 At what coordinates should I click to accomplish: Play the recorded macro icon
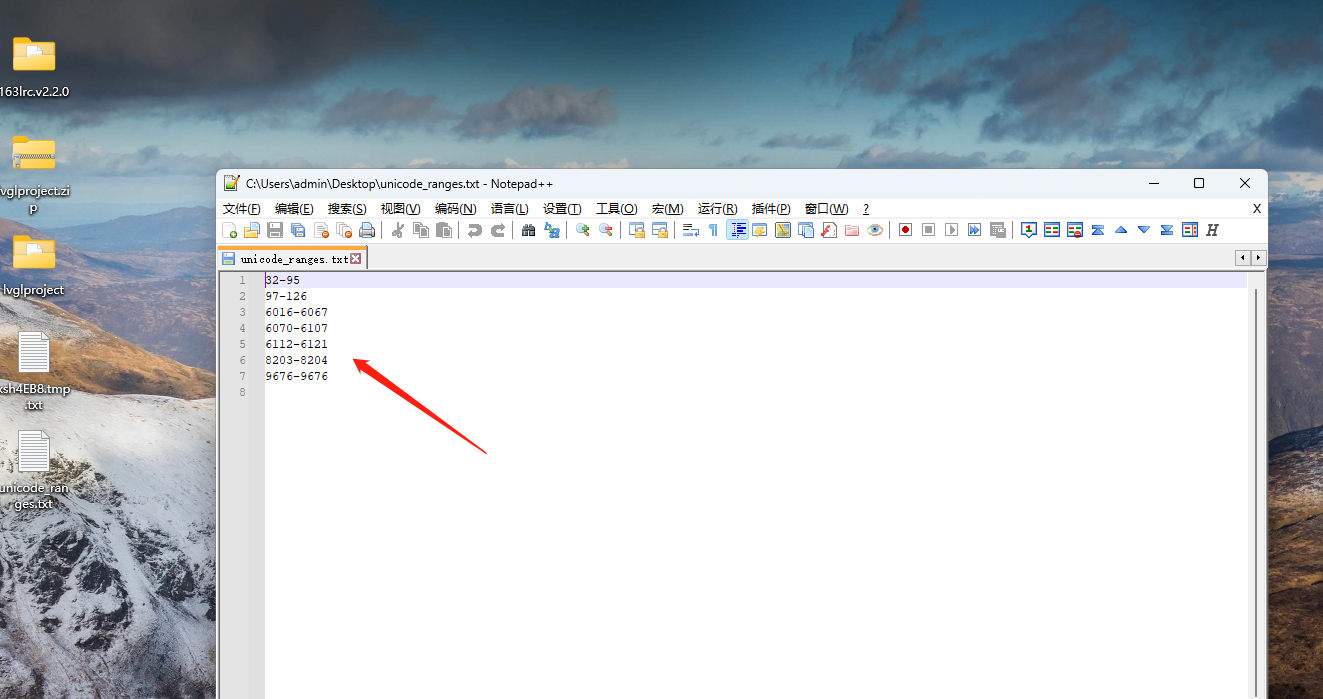[951, 230]
